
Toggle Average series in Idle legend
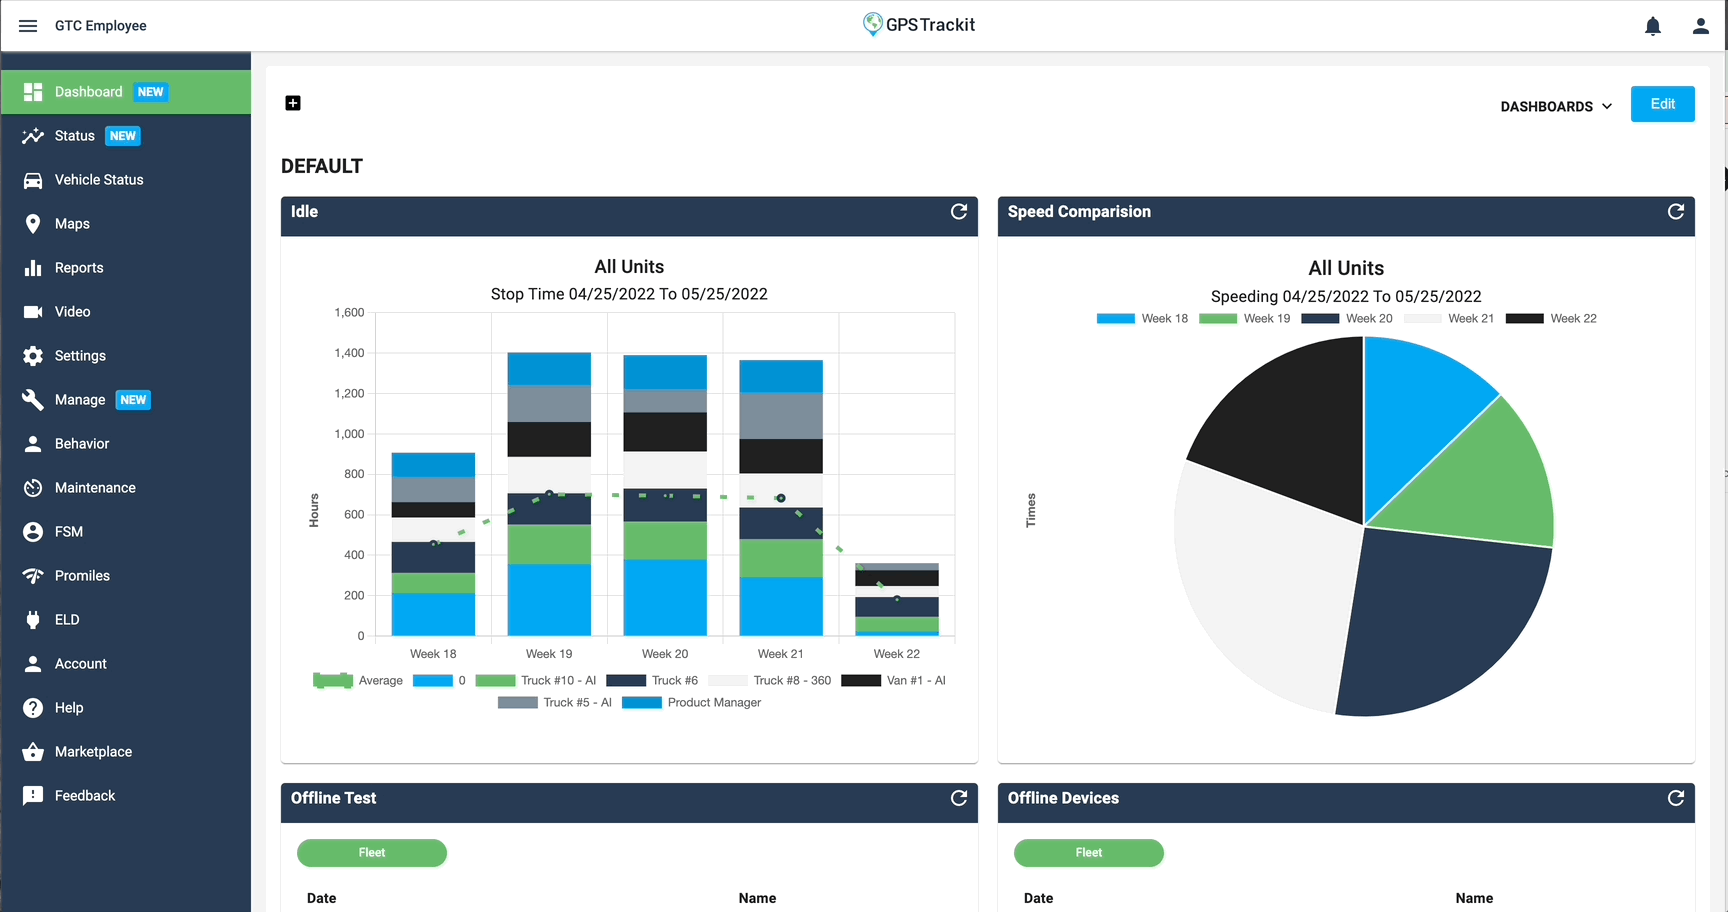[x=358, y=681]
